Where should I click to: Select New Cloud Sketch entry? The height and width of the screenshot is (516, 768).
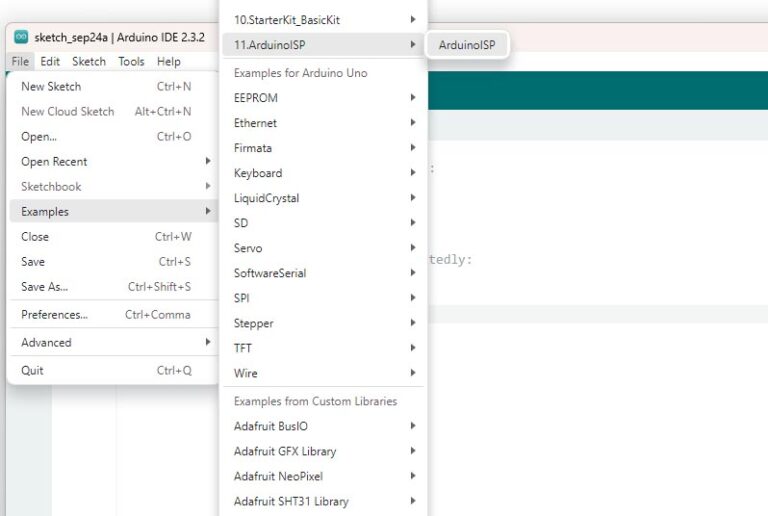tap(113, 112)
